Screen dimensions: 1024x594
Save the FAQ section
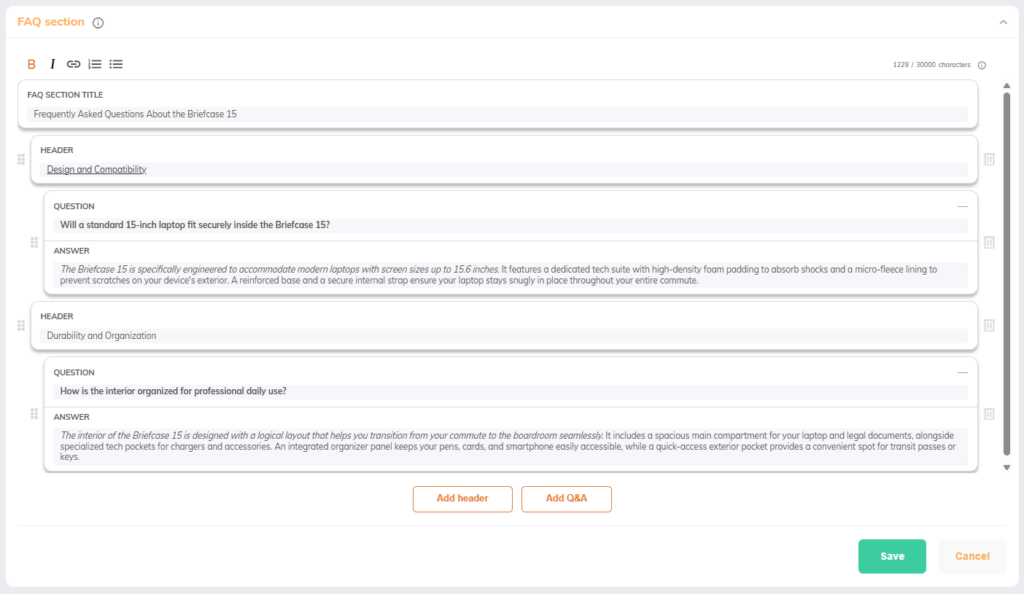892,556
